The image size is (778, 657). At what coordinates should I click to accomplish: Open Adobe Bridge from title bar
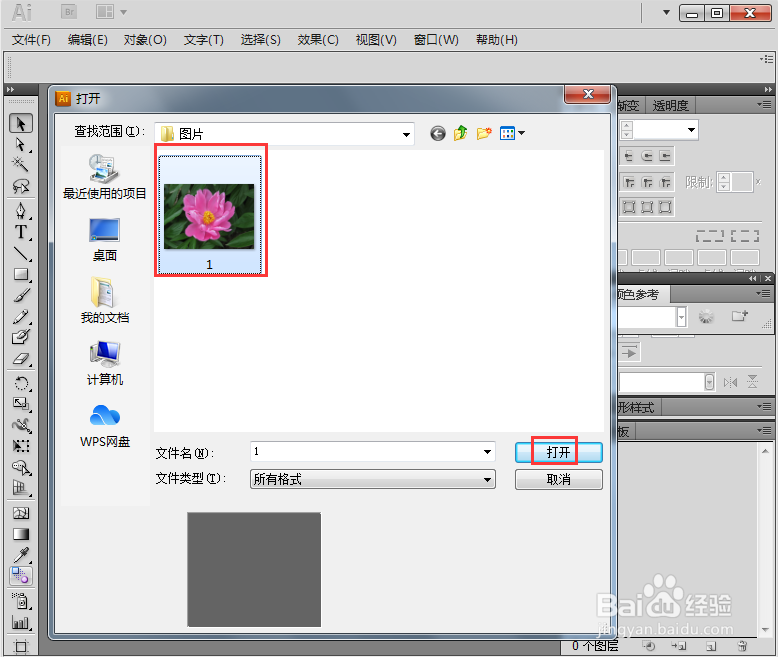(x=69, y=11)
